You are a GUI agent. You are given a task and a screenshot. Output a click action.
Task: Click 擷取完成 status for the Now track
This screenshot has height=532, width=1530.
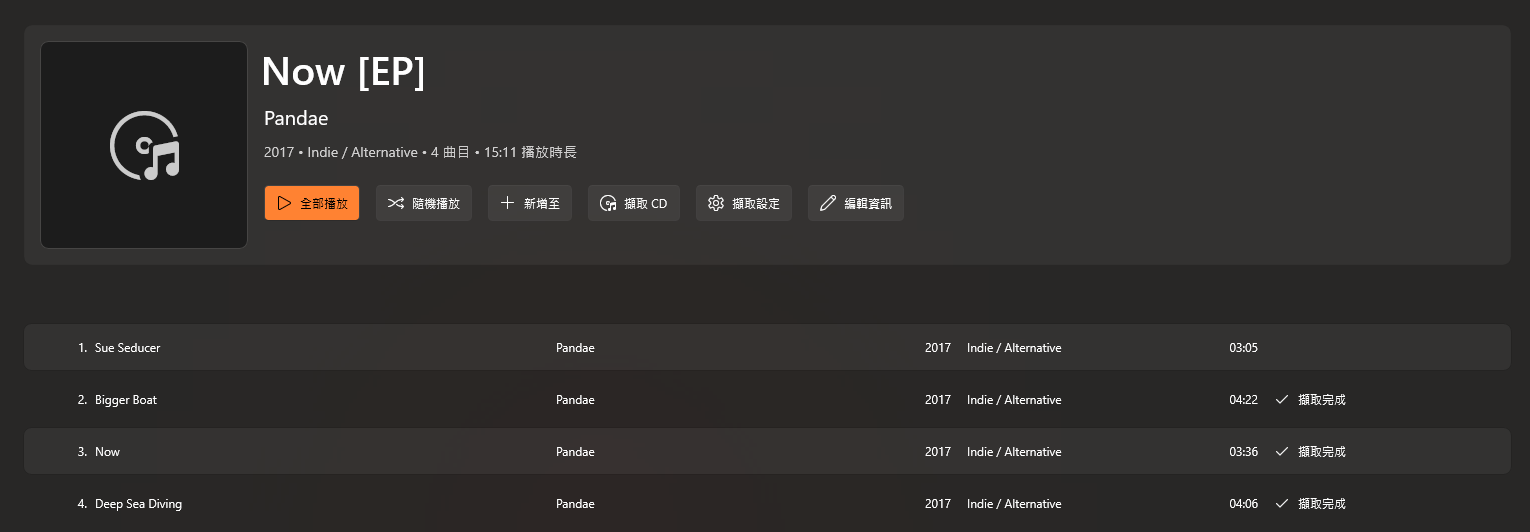(x=1322, y=452)
